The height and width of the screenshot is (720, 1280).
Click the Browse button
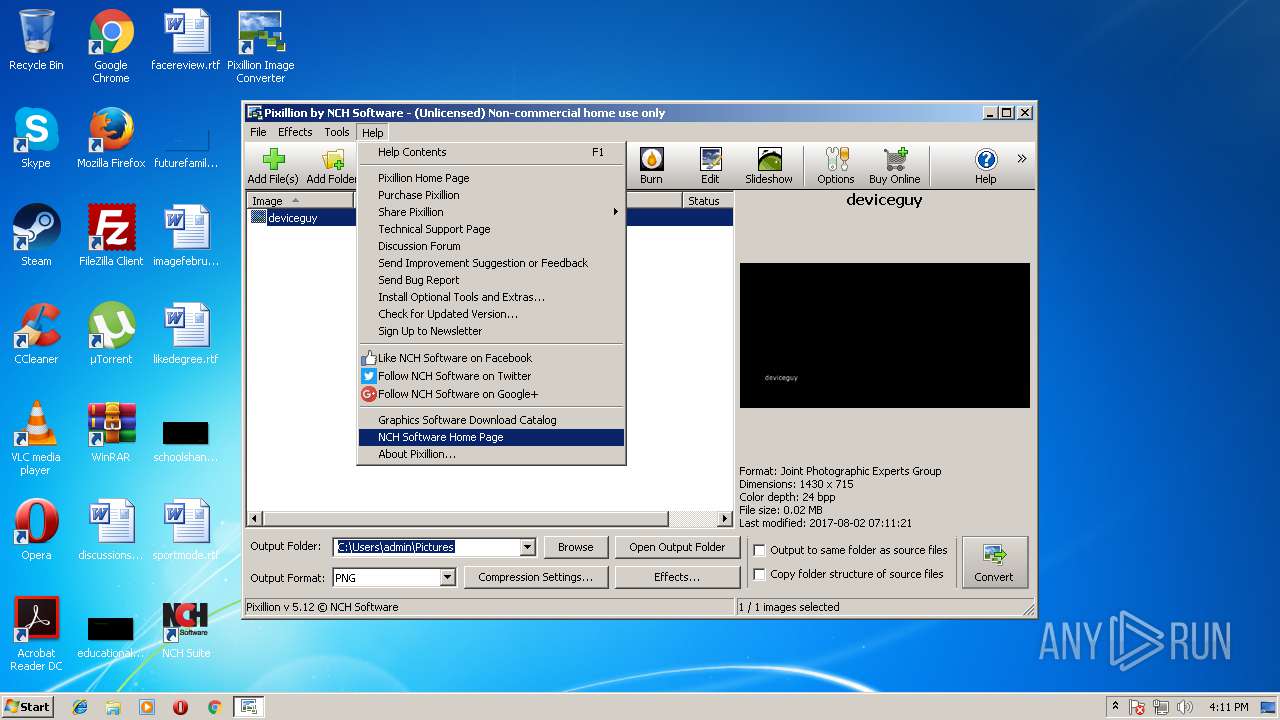(x=575, y=547)
